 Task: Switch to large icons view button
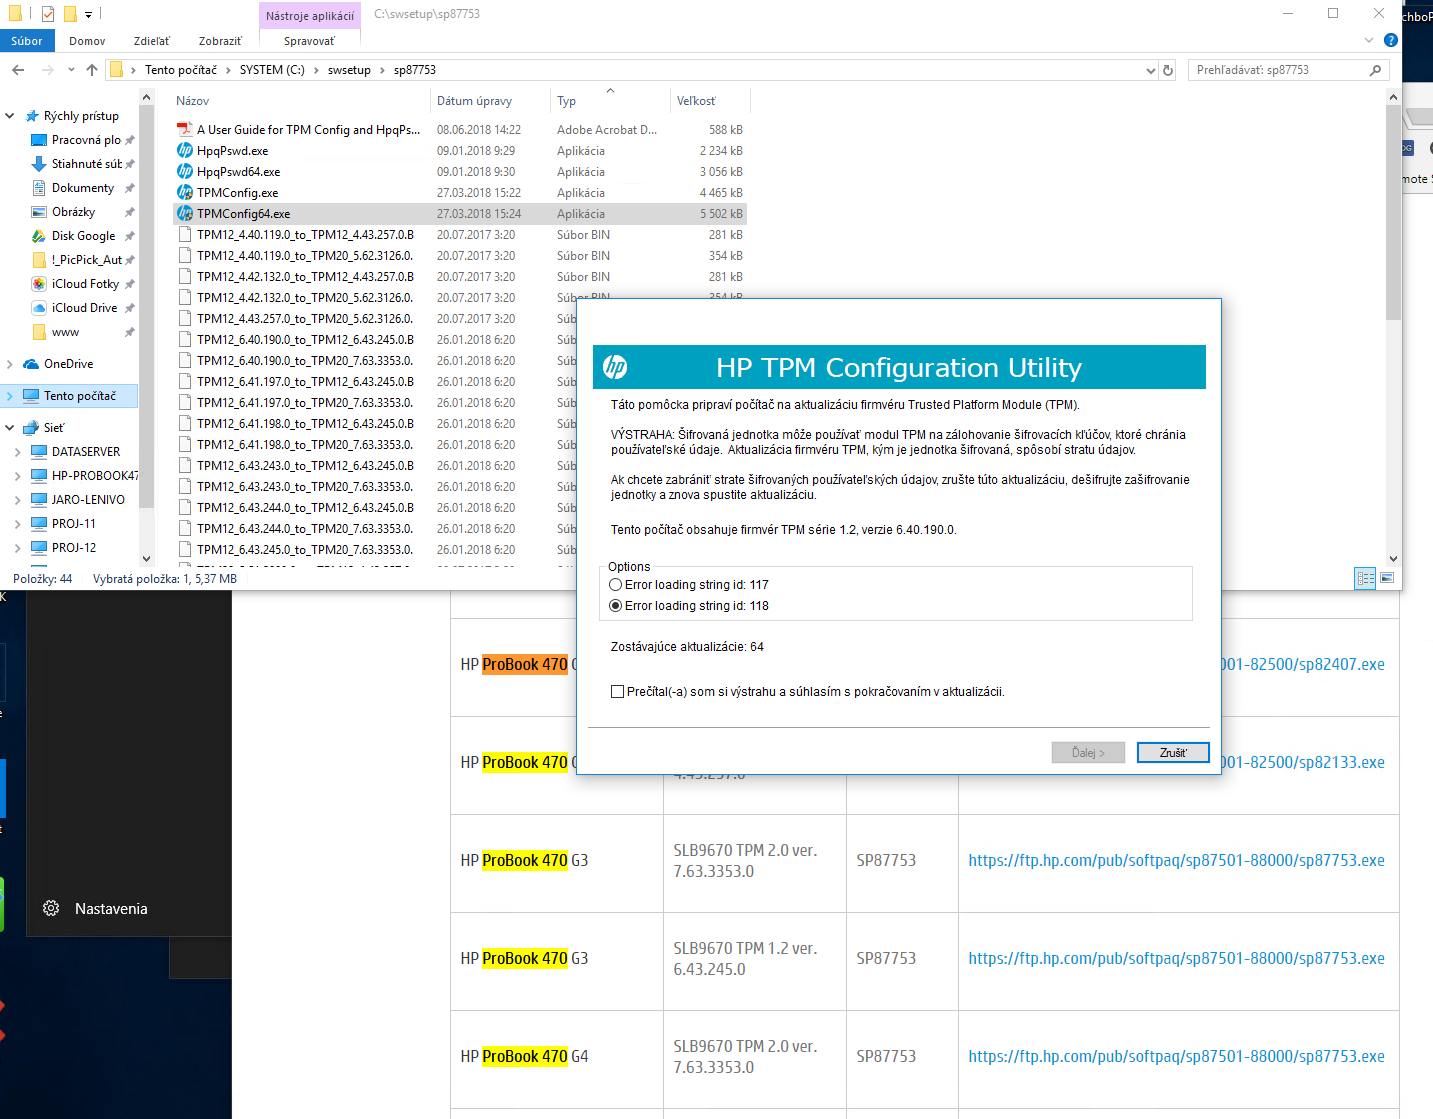(1387, 578)
